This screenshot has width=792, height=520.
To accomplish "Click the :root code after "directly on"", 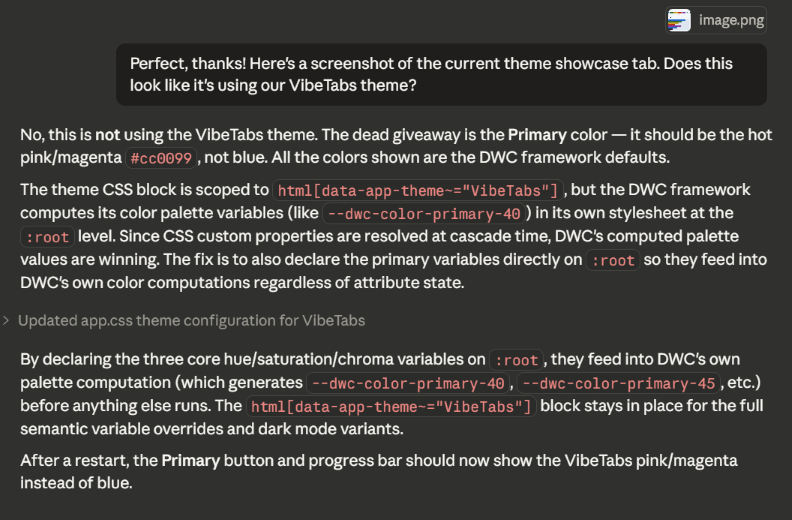I will [x=613, y=260].
